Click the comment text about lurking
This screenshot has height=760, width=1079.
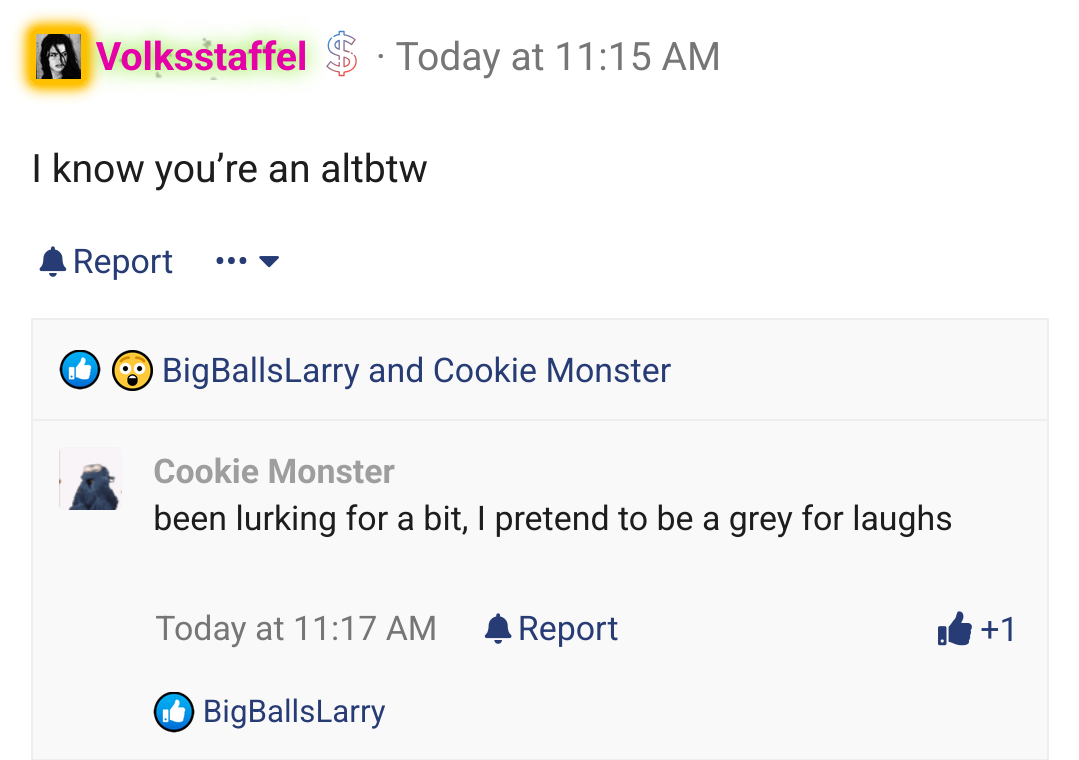(552, 519)
